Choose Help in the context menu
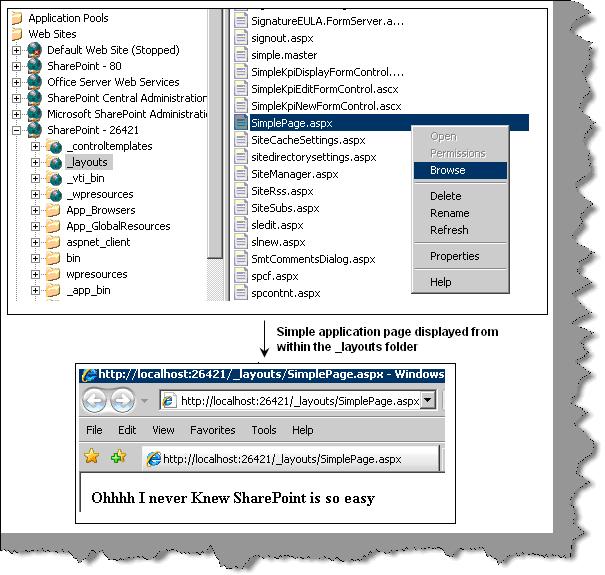Viewport: 605px width, 575px height. tap(460, 282)
